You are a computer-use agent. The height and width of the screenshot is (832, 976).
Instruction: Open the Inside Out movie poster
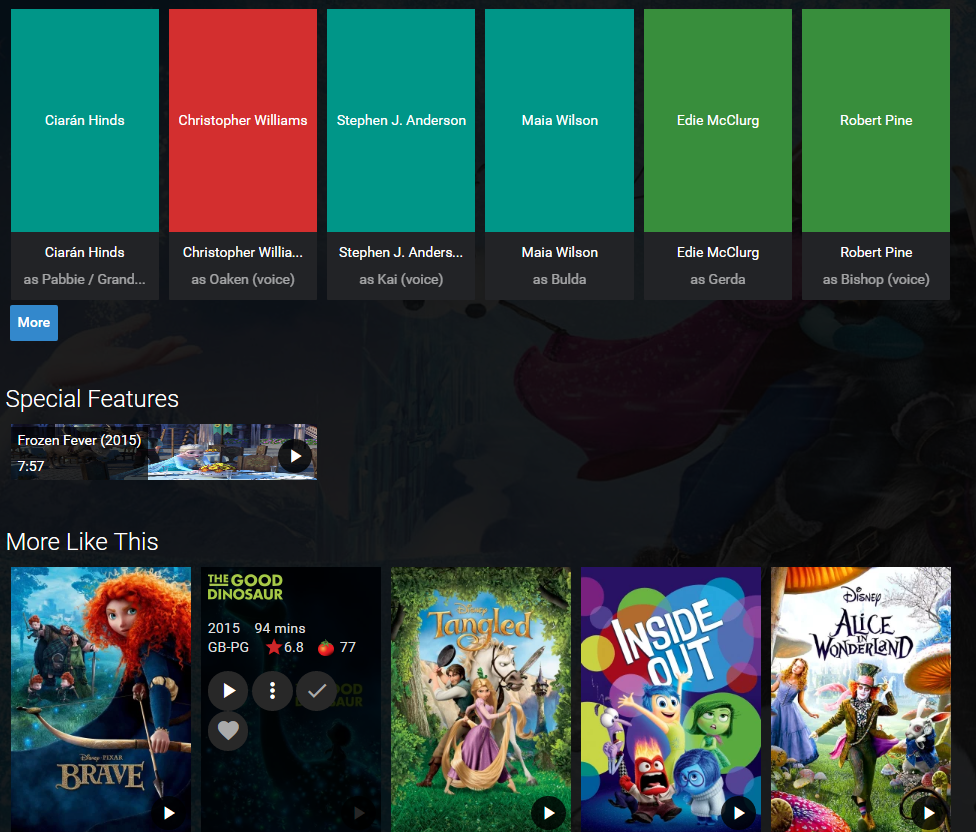[x=671, y=699]
